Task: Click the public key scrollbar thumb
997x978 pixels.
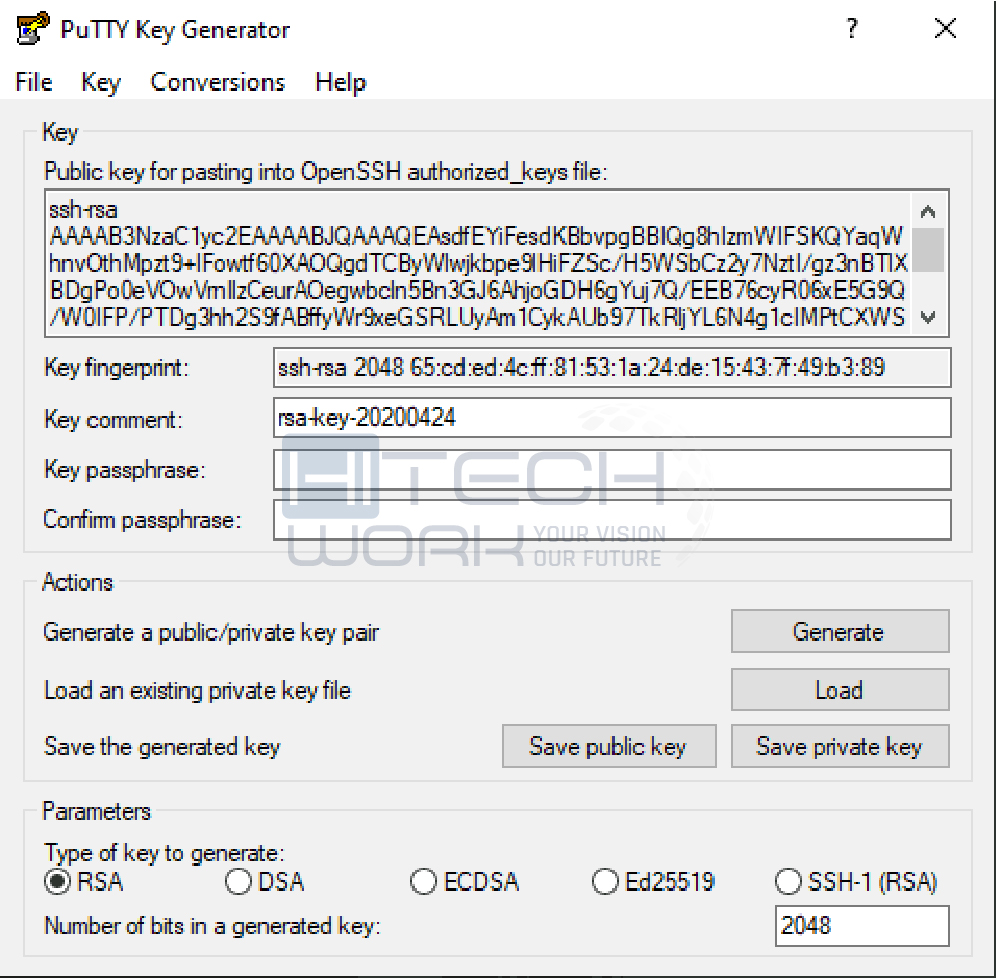Action: (928, 250)
